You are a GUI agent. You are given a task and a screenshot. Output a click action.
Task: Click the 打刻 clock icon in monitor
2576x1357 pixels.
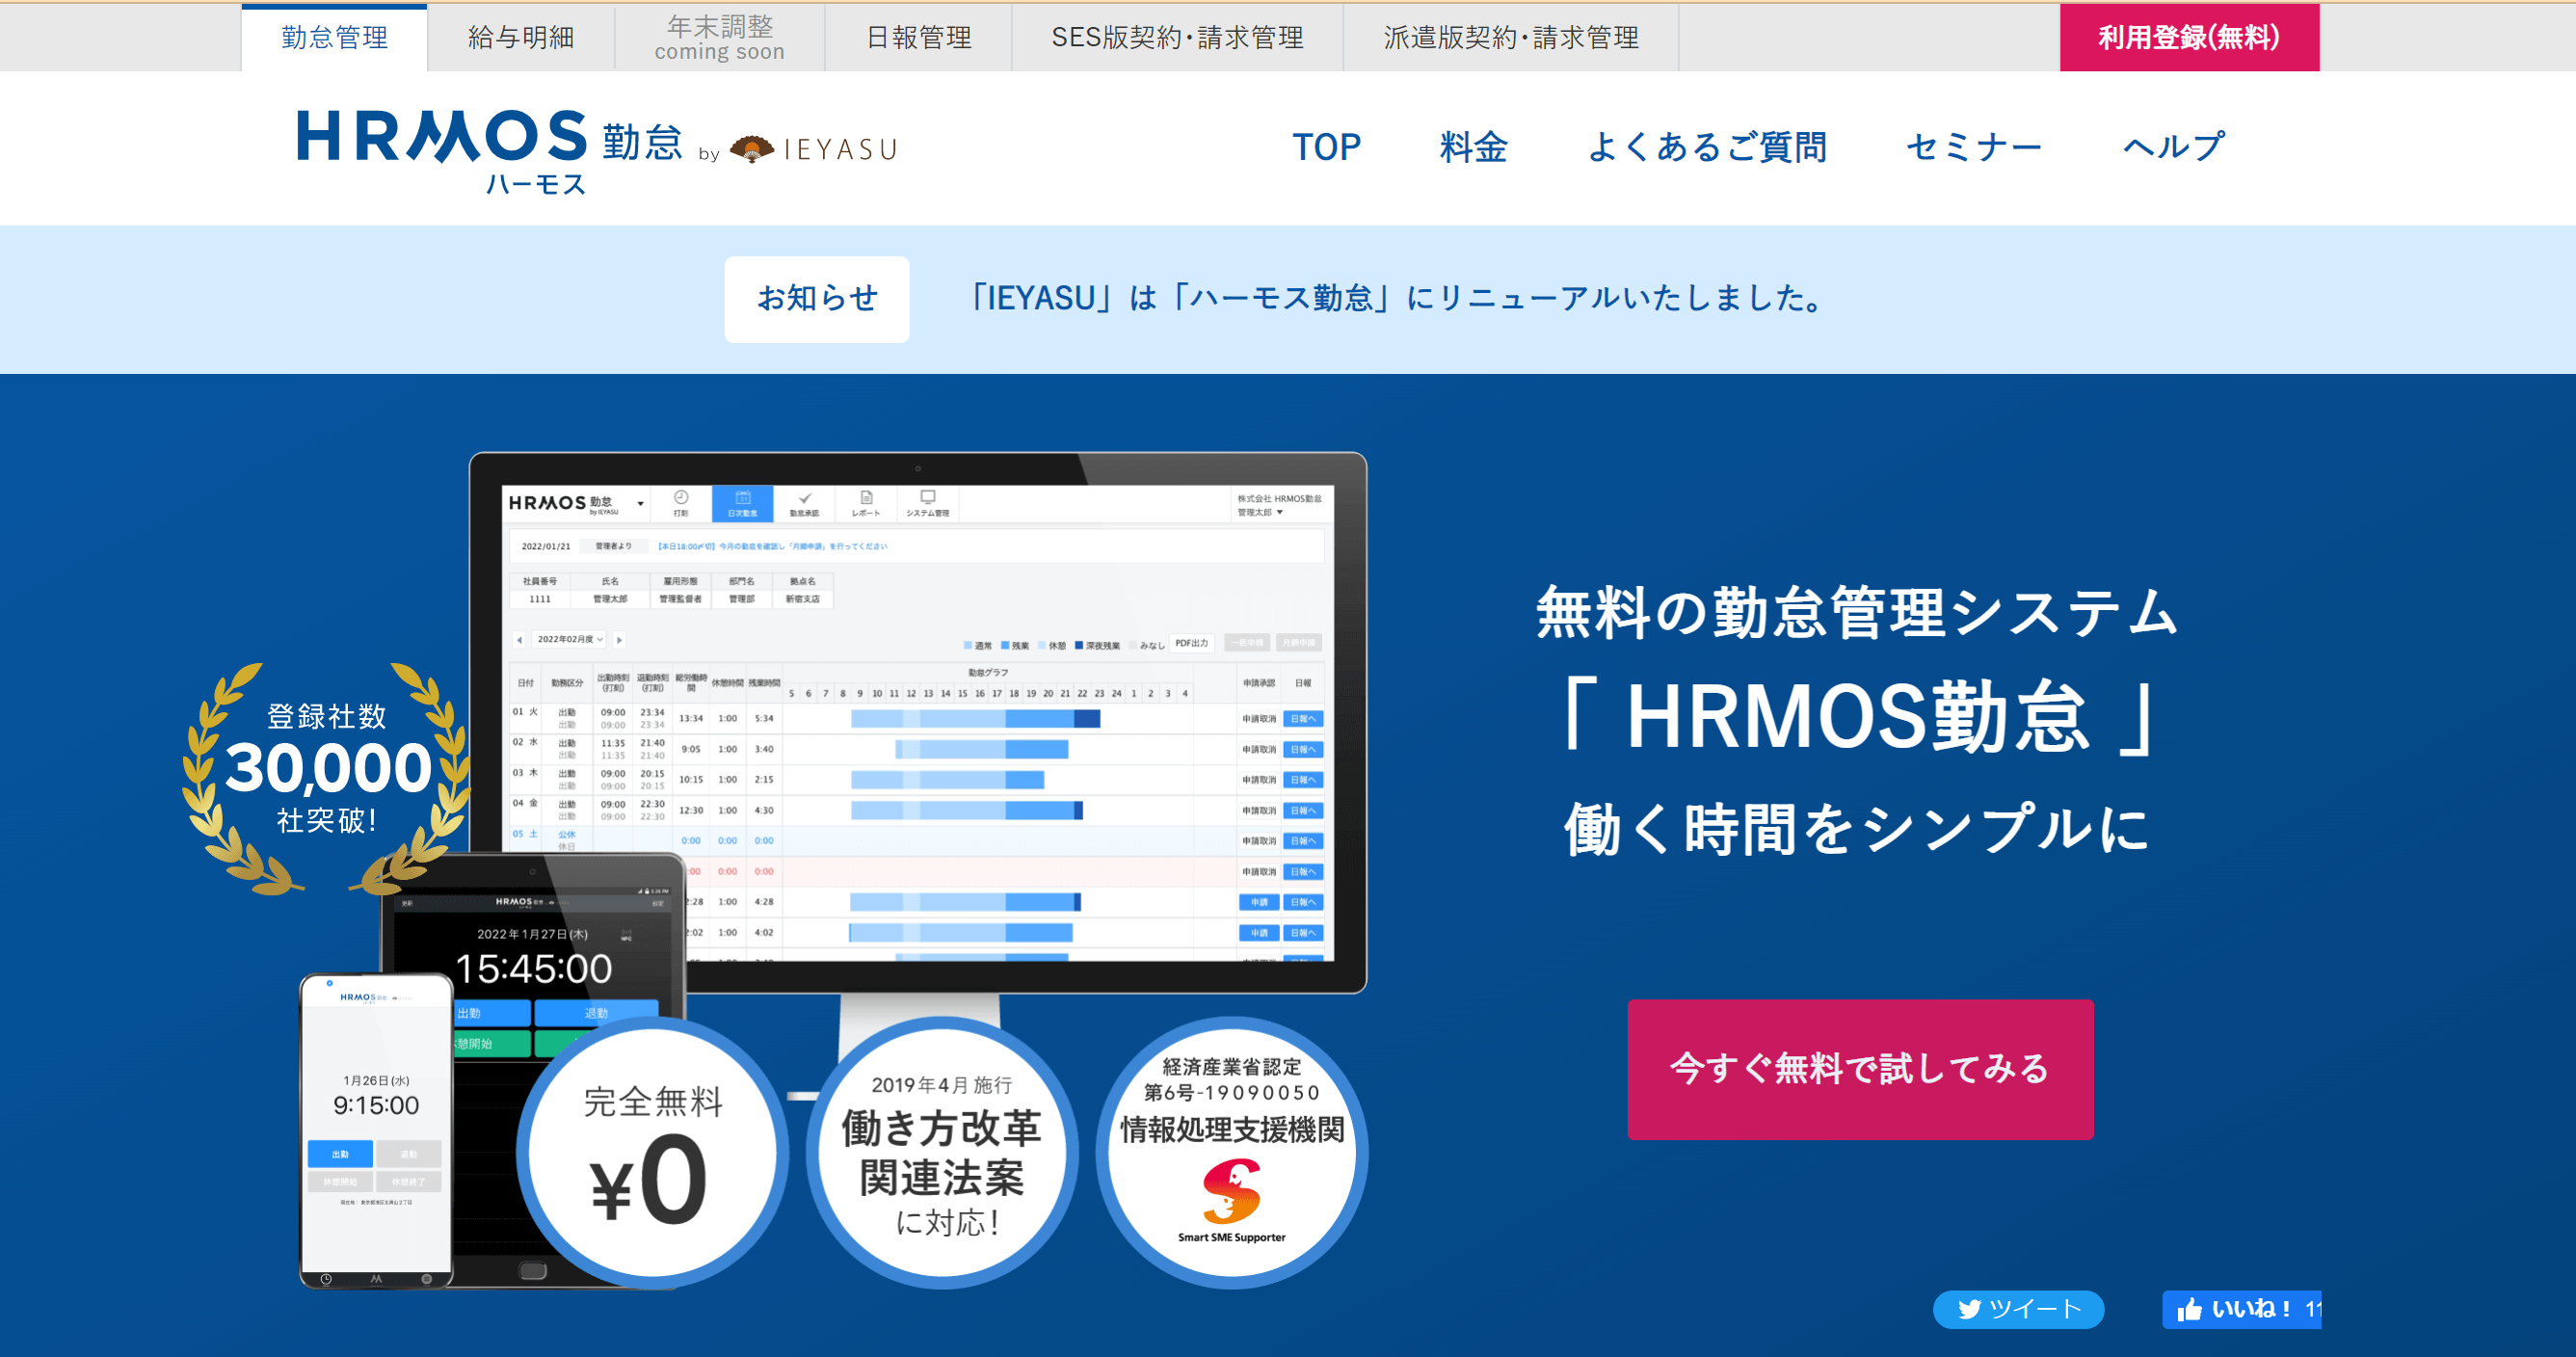pos(681,503)
